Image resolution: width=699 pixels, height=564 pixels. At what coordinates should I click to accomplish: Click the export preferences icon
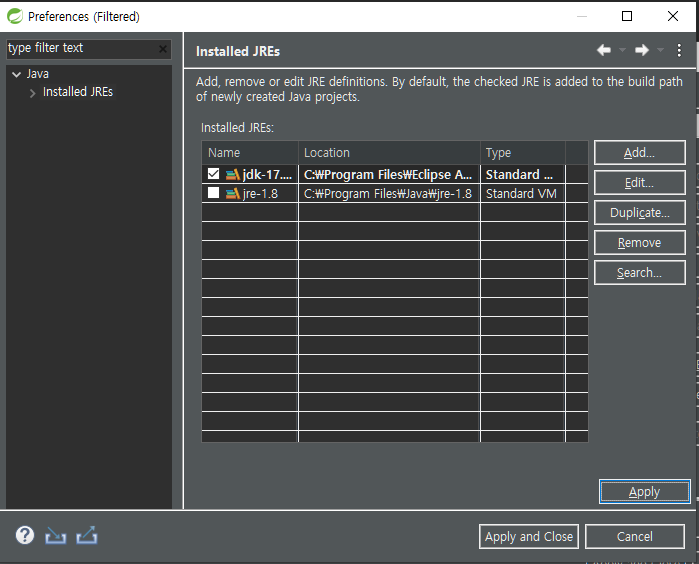(86, 535)
